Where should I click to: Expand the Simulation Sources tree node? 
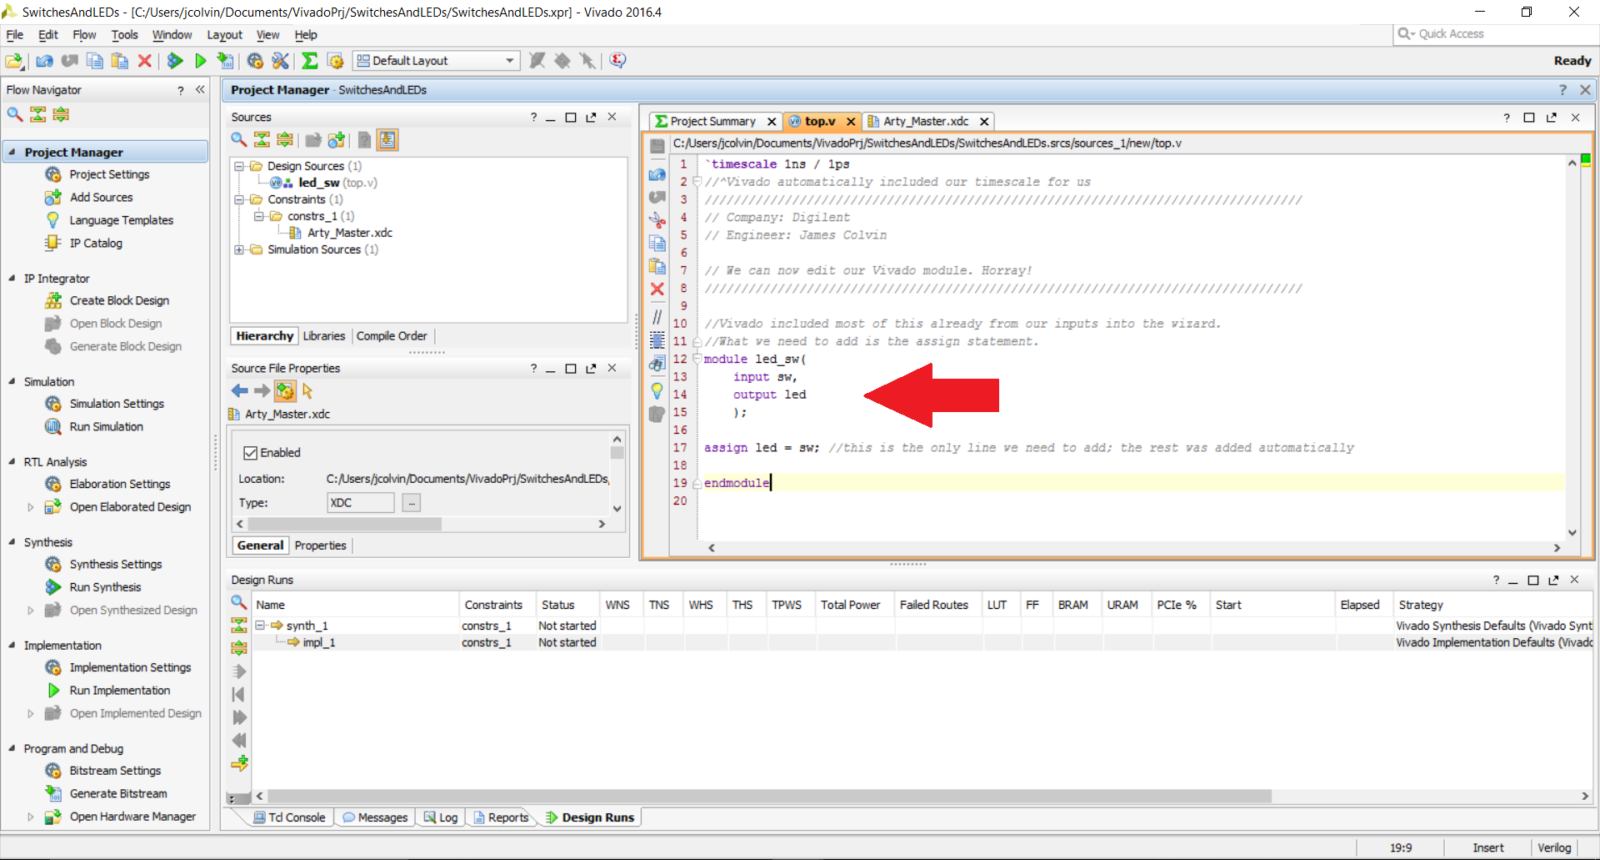click(239, 250)
